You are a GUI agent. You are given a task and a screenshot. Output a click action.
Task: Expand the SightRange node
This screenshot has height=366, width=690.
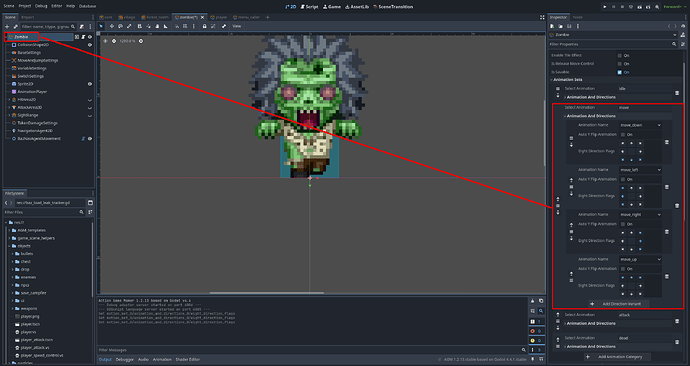[9, 115]
